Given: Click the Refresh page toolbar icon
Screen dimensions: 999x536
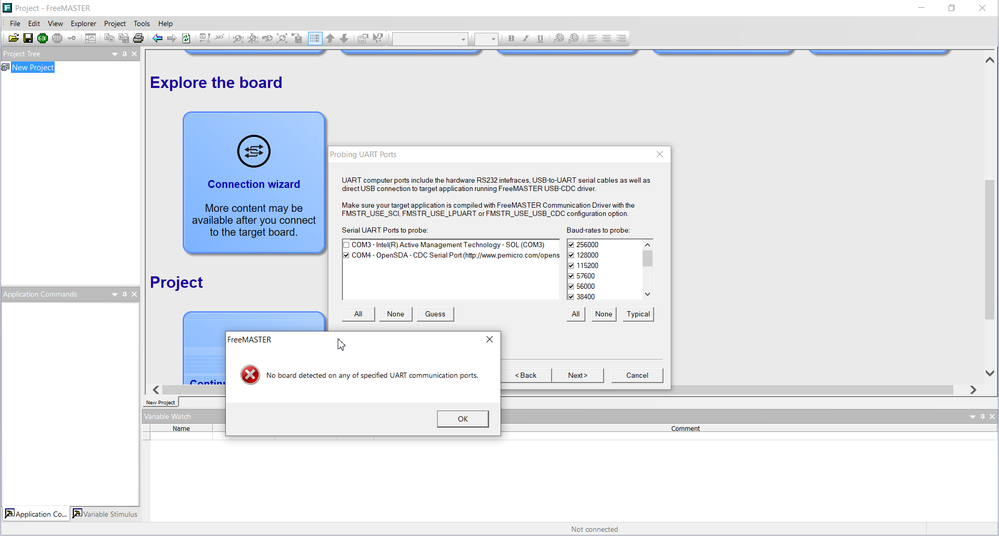Looking at the screenshot, I should click(186, 38).
